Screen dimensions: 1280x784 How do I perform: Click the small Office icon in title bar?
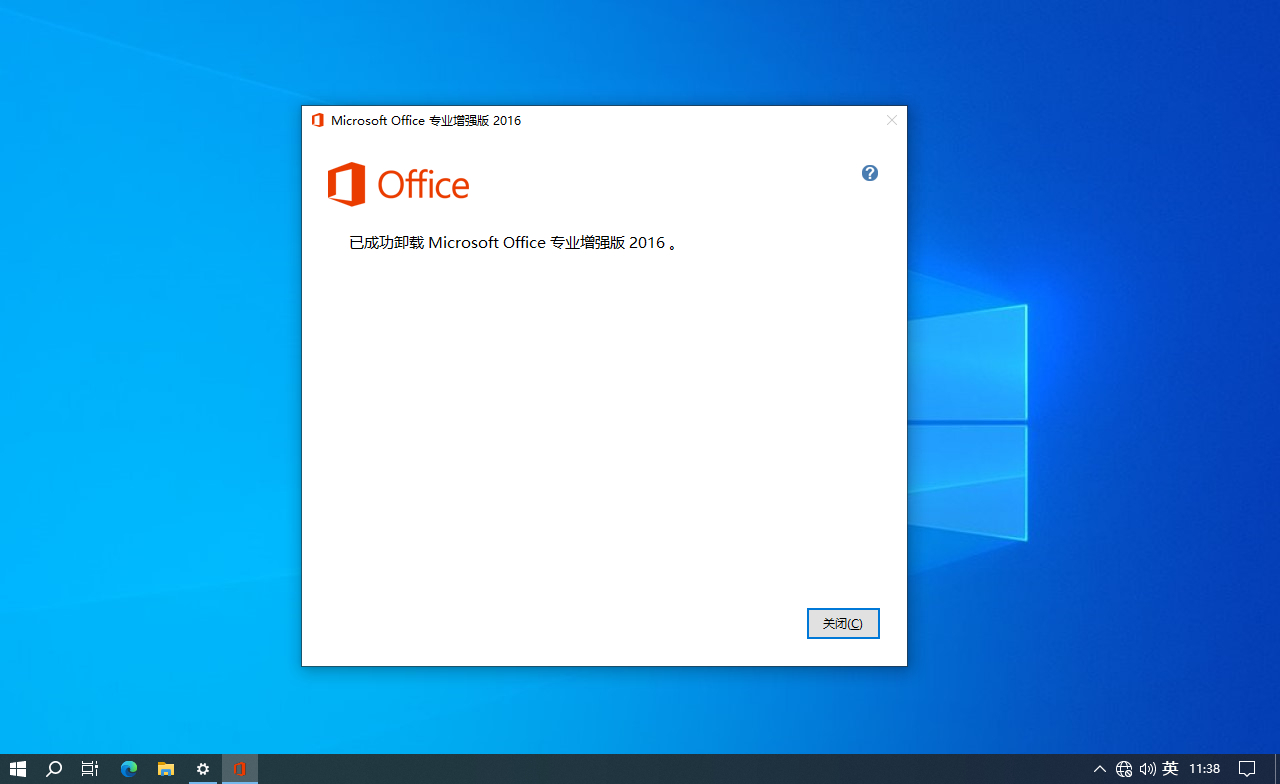click(318, 120)
